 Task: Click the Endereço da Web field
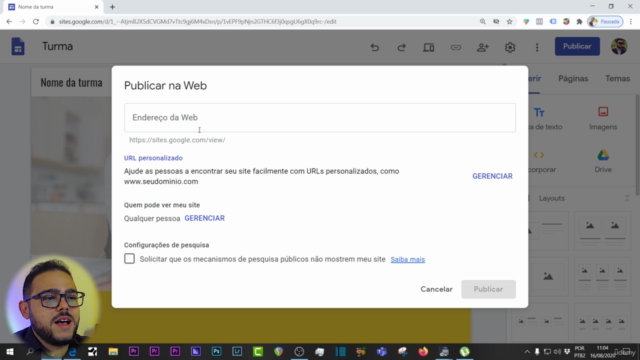(x=320, y=118)
